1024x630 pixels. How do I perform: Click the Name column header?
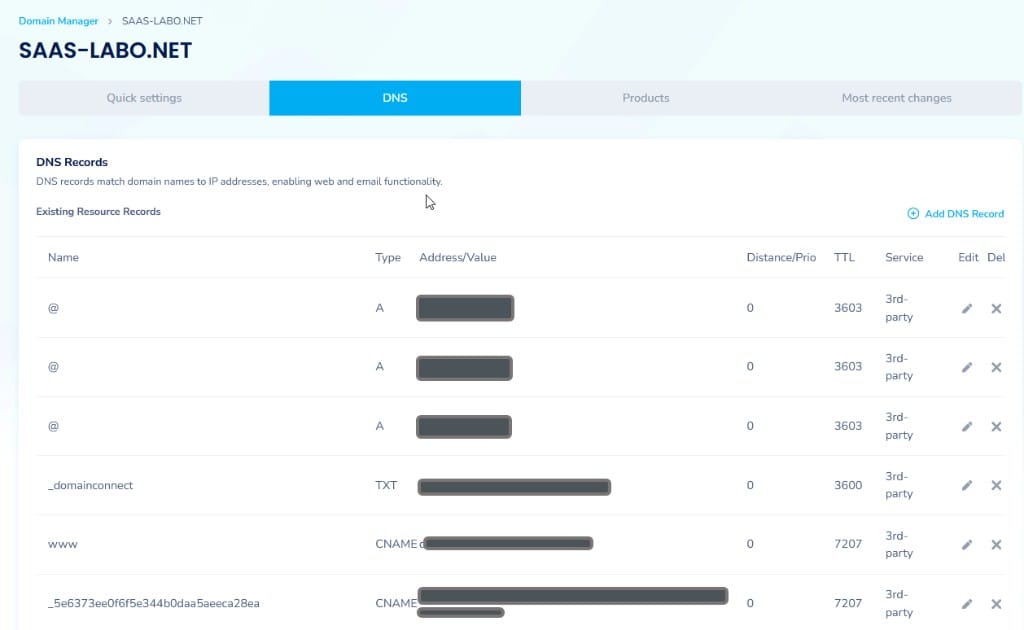pyautogui.click(x=63, y=257)
